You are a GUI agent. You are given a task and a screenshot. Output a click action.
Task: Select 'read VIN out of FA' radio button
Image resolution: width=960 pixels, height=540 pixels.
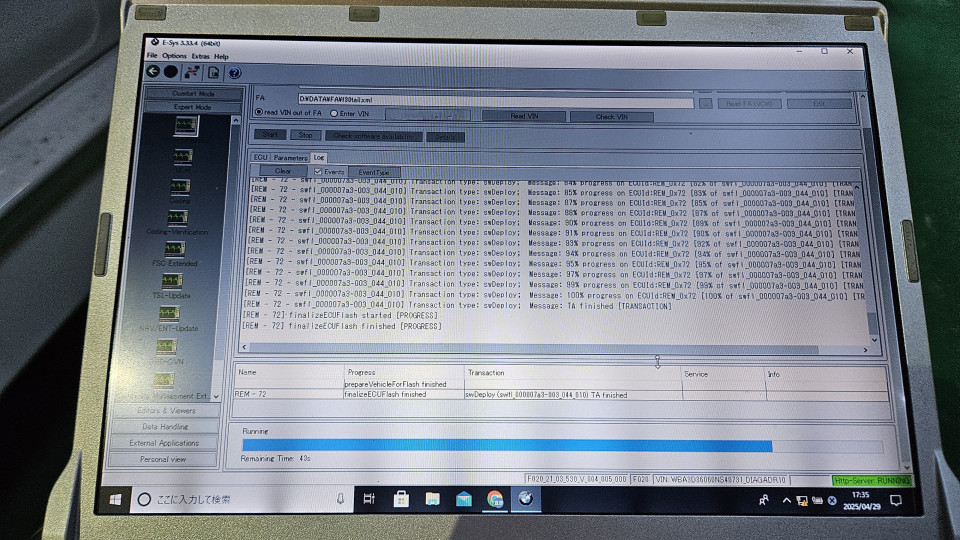point(259,112)
